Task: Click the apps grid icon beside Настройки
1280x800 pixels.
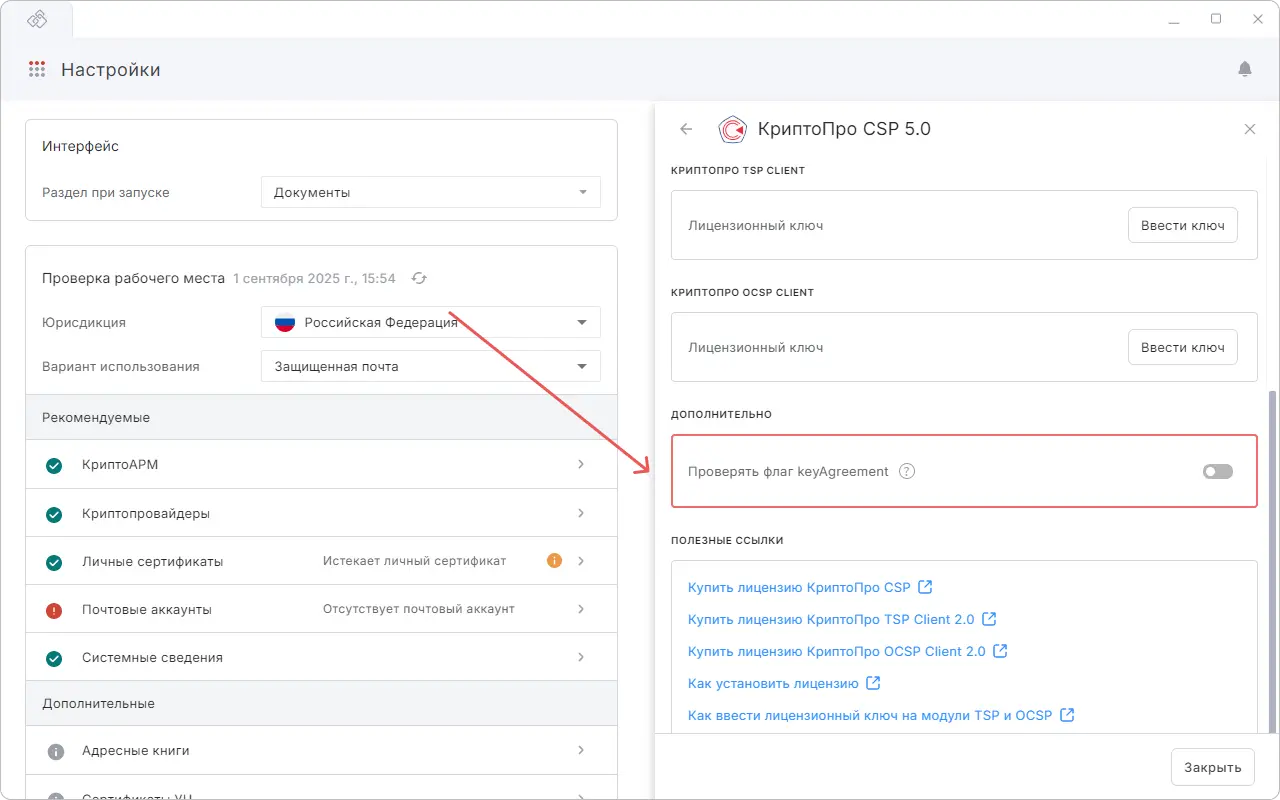Action: [37, 68]
